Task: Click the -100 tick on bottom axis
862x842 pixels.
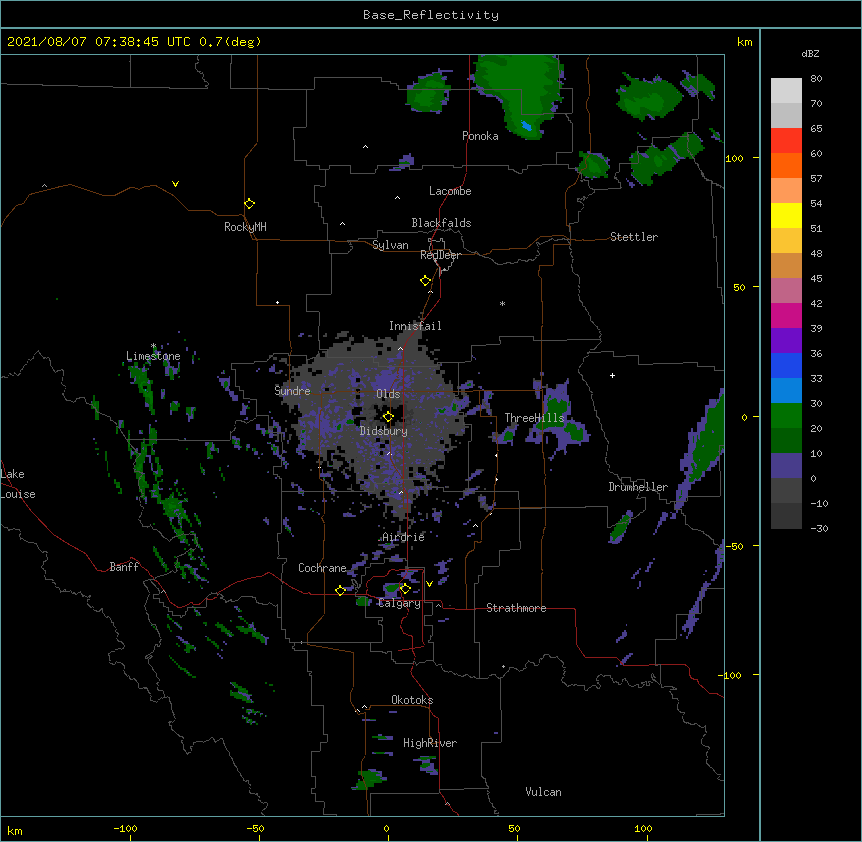Action: [x=125, y=828]
